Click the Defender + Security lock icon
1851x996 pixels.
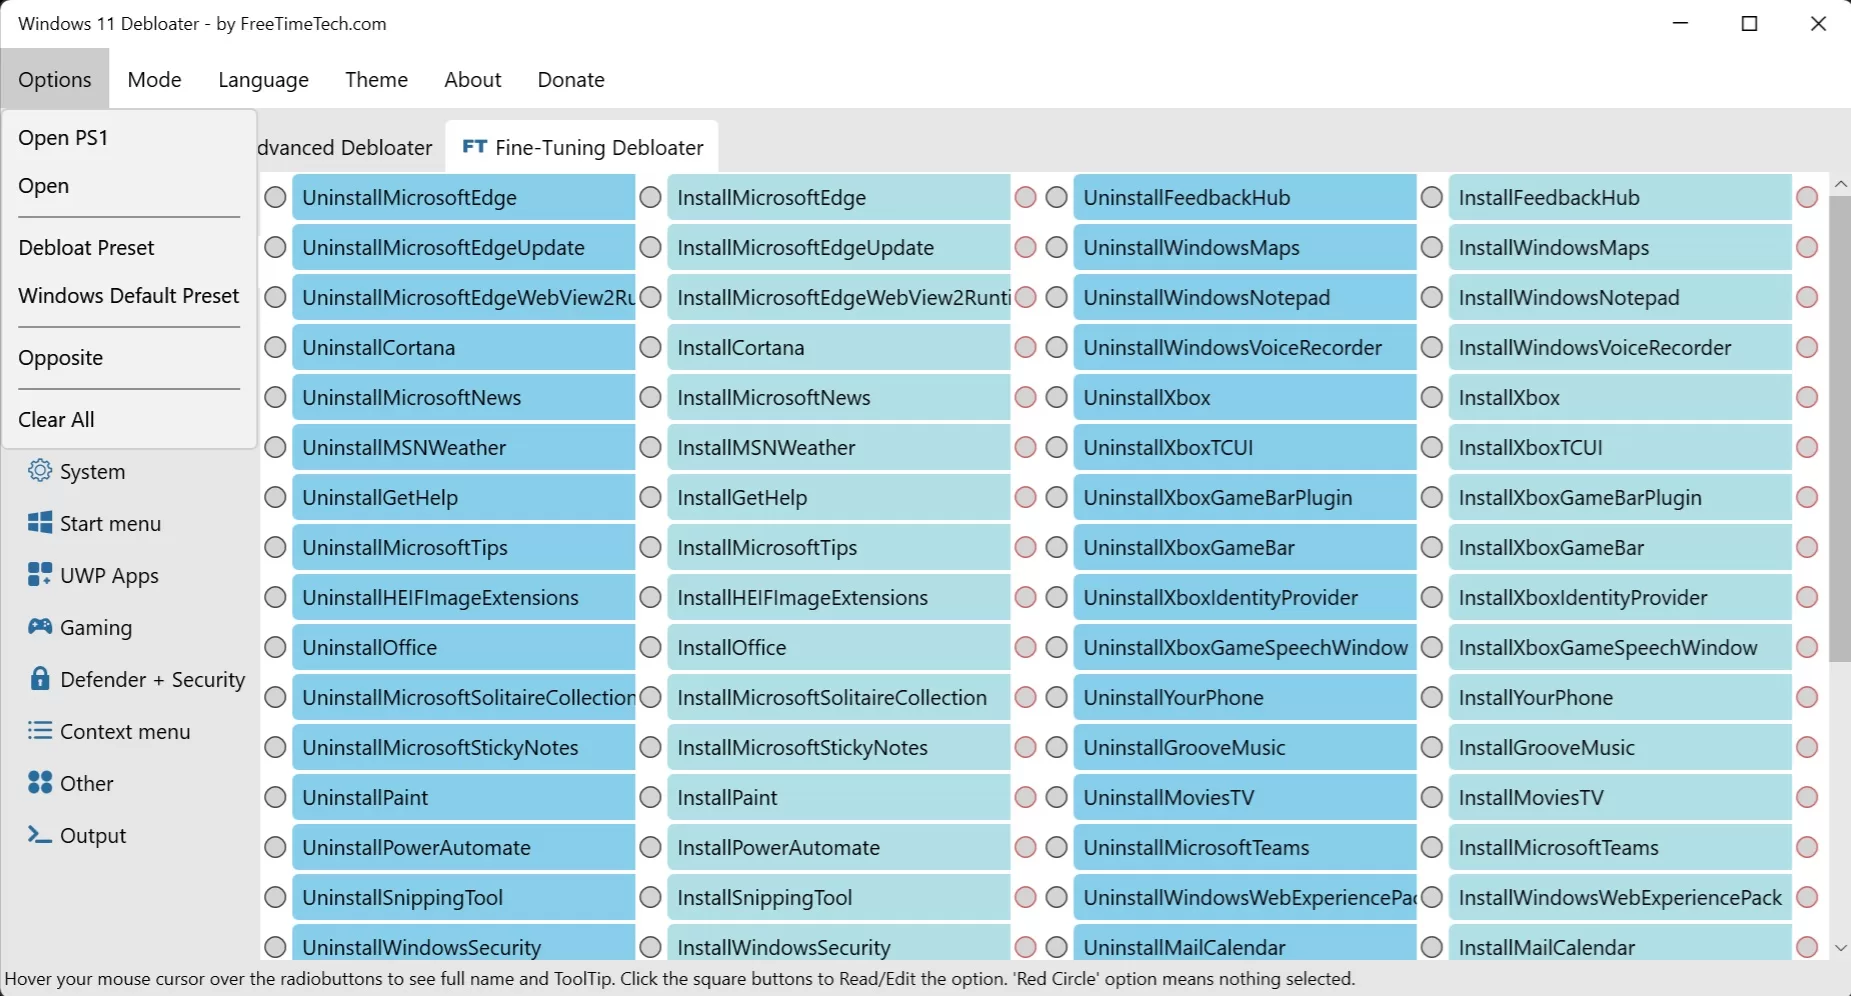40,679
